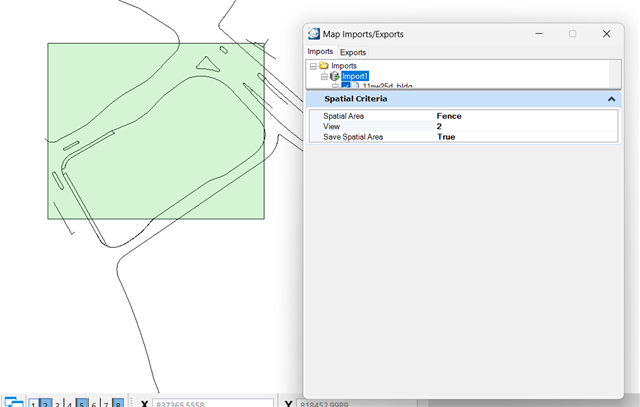Click the Spatial Area Fence value
This screenshot has width=640, height=407.
pos(449,116)
